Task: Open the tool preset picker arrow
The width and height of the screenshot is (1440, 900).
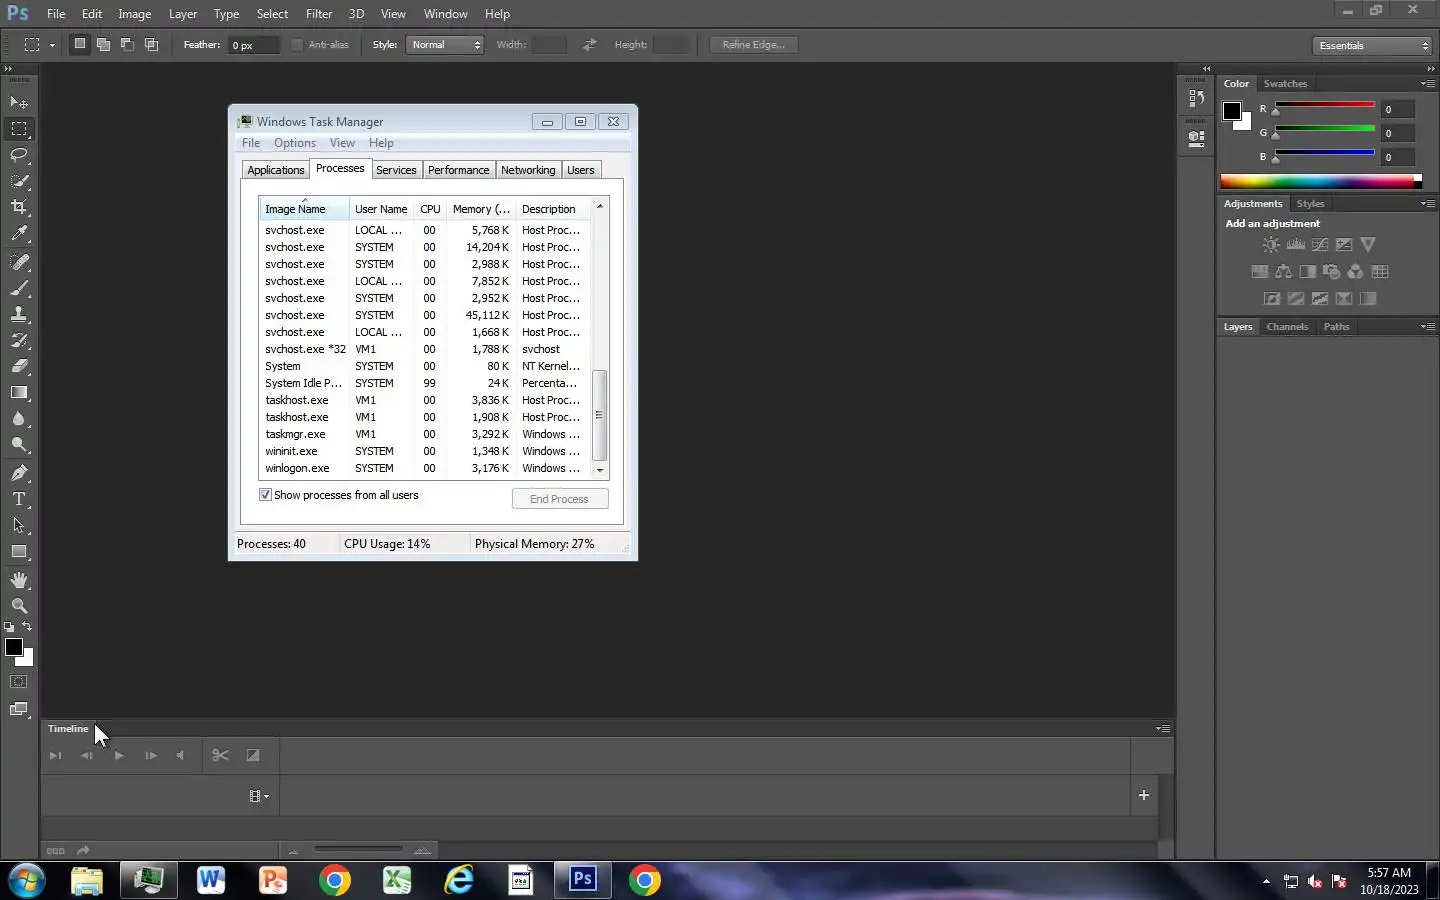Action: click(x=52, y=45)
